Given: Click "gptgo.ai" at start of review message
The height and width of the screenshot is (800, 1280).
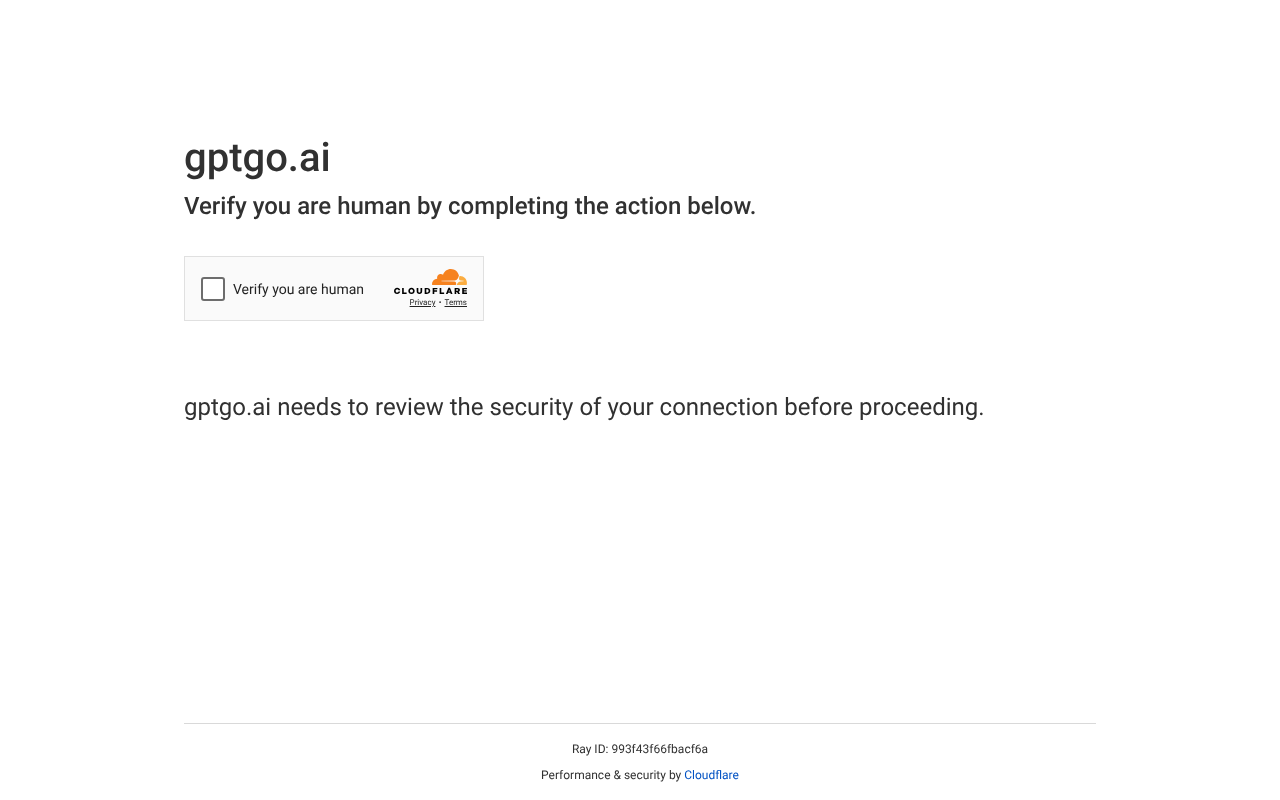Looking at the screenshot, I should pos(227,407).
